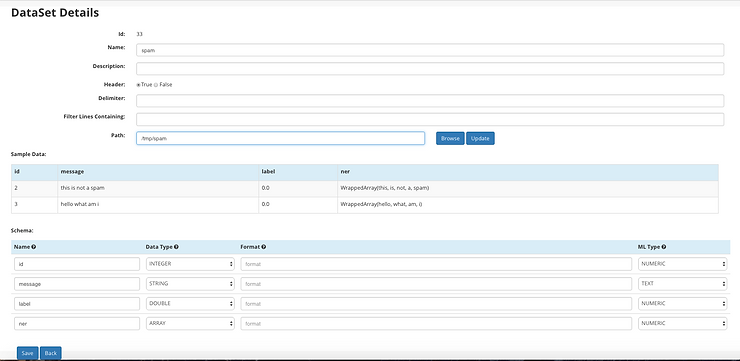Click into the Description field
This screenshot has height=361, width=740.
tap(430, 68)
